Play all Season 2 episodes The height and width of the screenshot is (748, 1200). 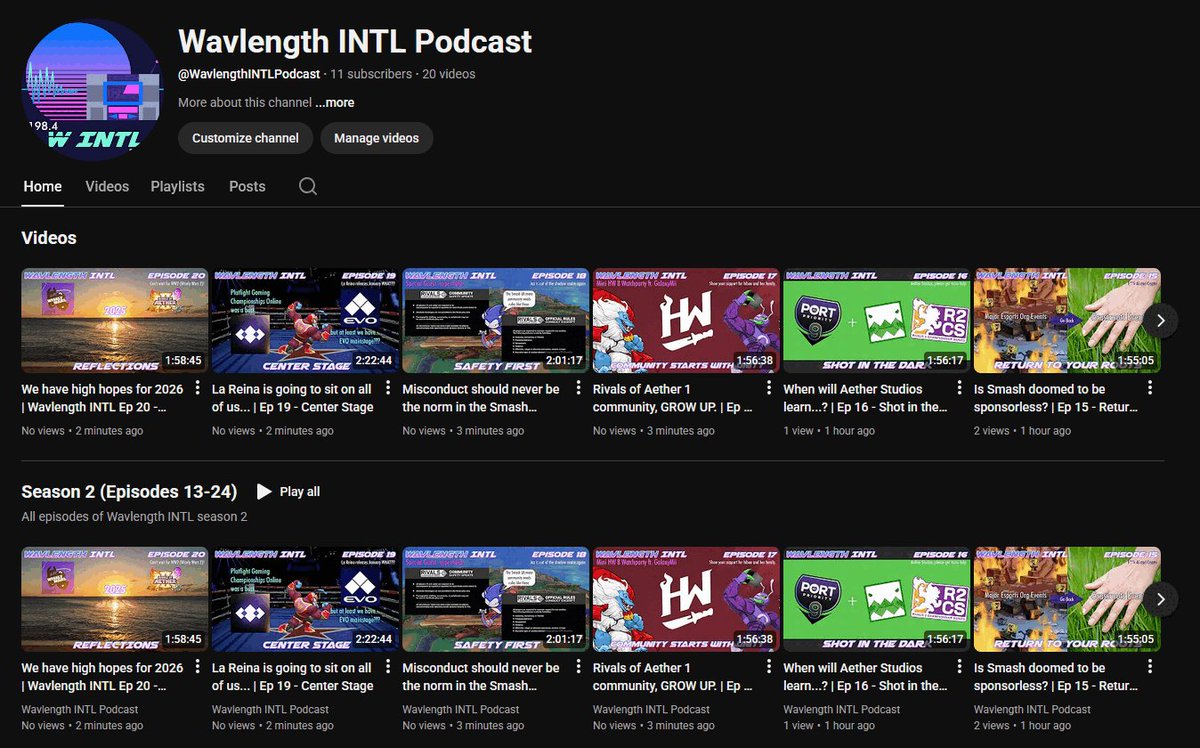[x=288, y=491]
